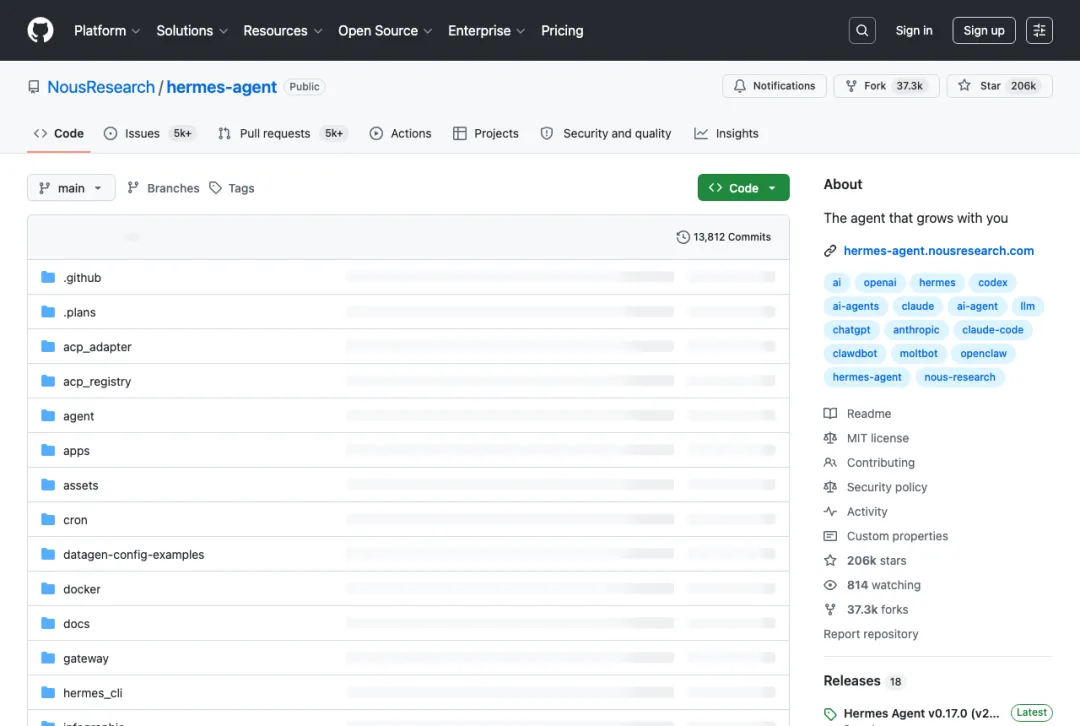Open the appearance settings icon button
The height and width of the screenshot is (726, 1080).
coord(1039,30)
